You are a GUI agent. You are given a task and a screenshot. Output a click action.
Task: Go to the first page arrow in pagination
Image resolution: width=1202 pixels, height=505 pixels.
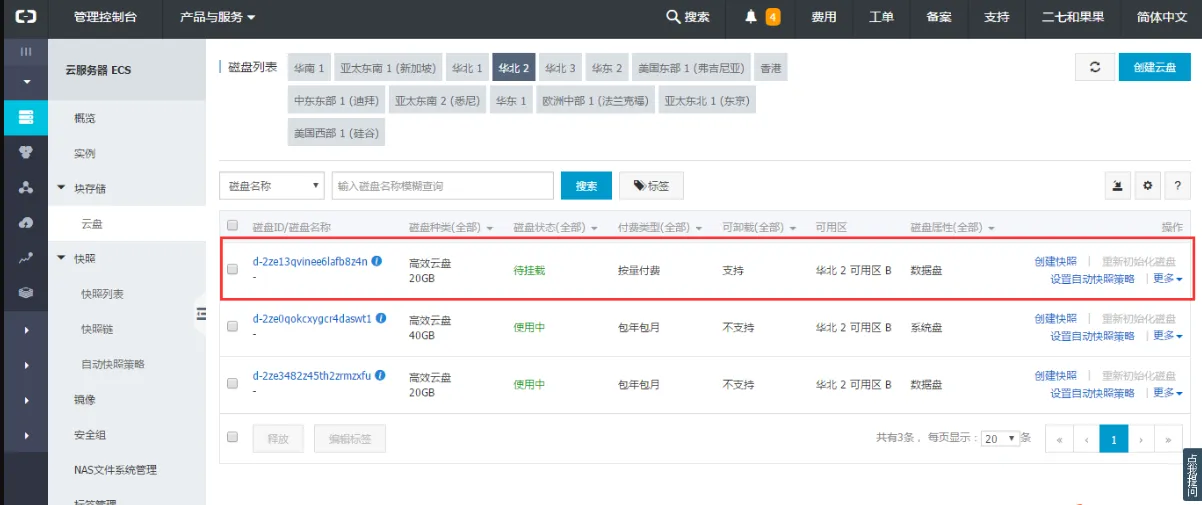(1058, 439)
